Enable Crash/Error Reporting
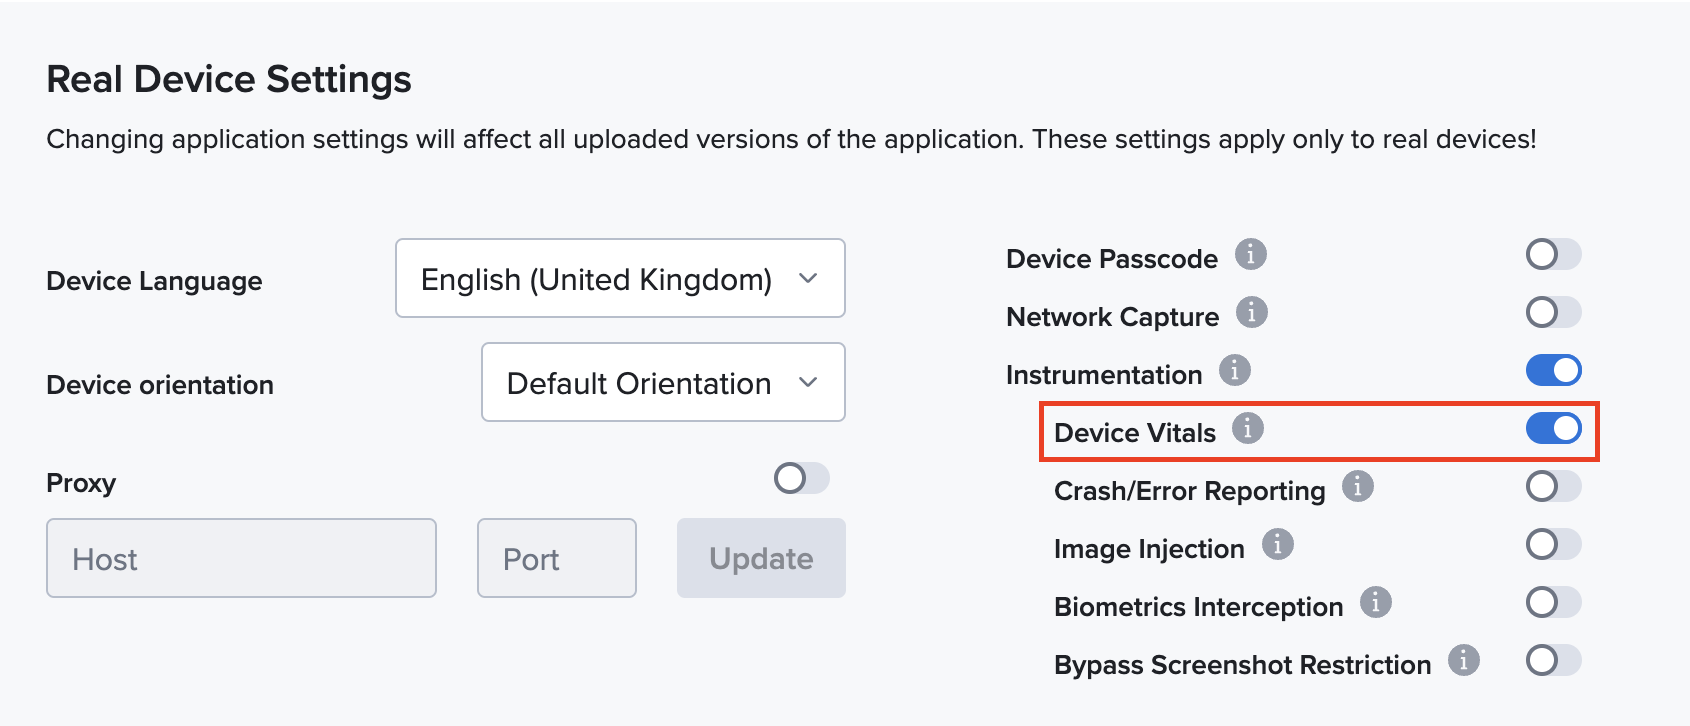The width and height of the screenshot is (1690, 726). (x=1552, y=487)
